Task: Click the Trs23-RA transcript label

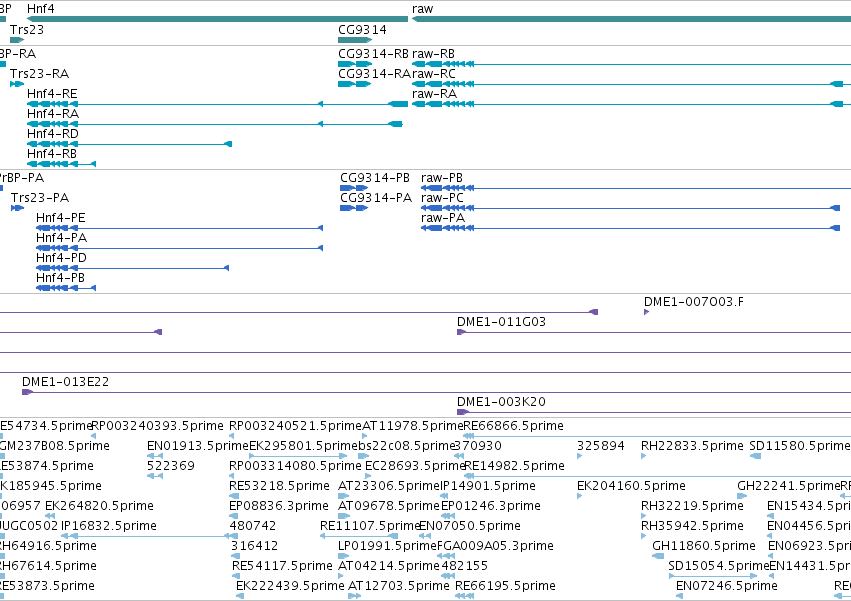Action: 40,74
